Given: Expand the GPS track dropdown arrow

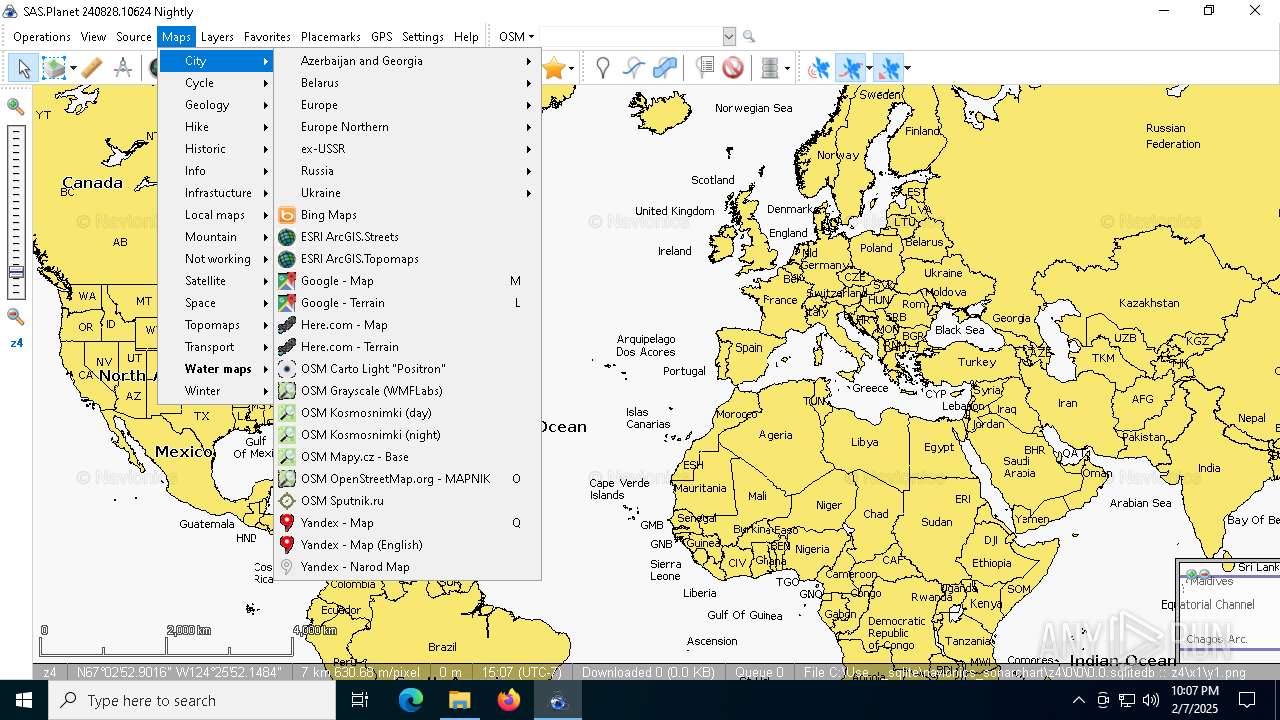Looking at the screenshot, I should tap(869, 68).
